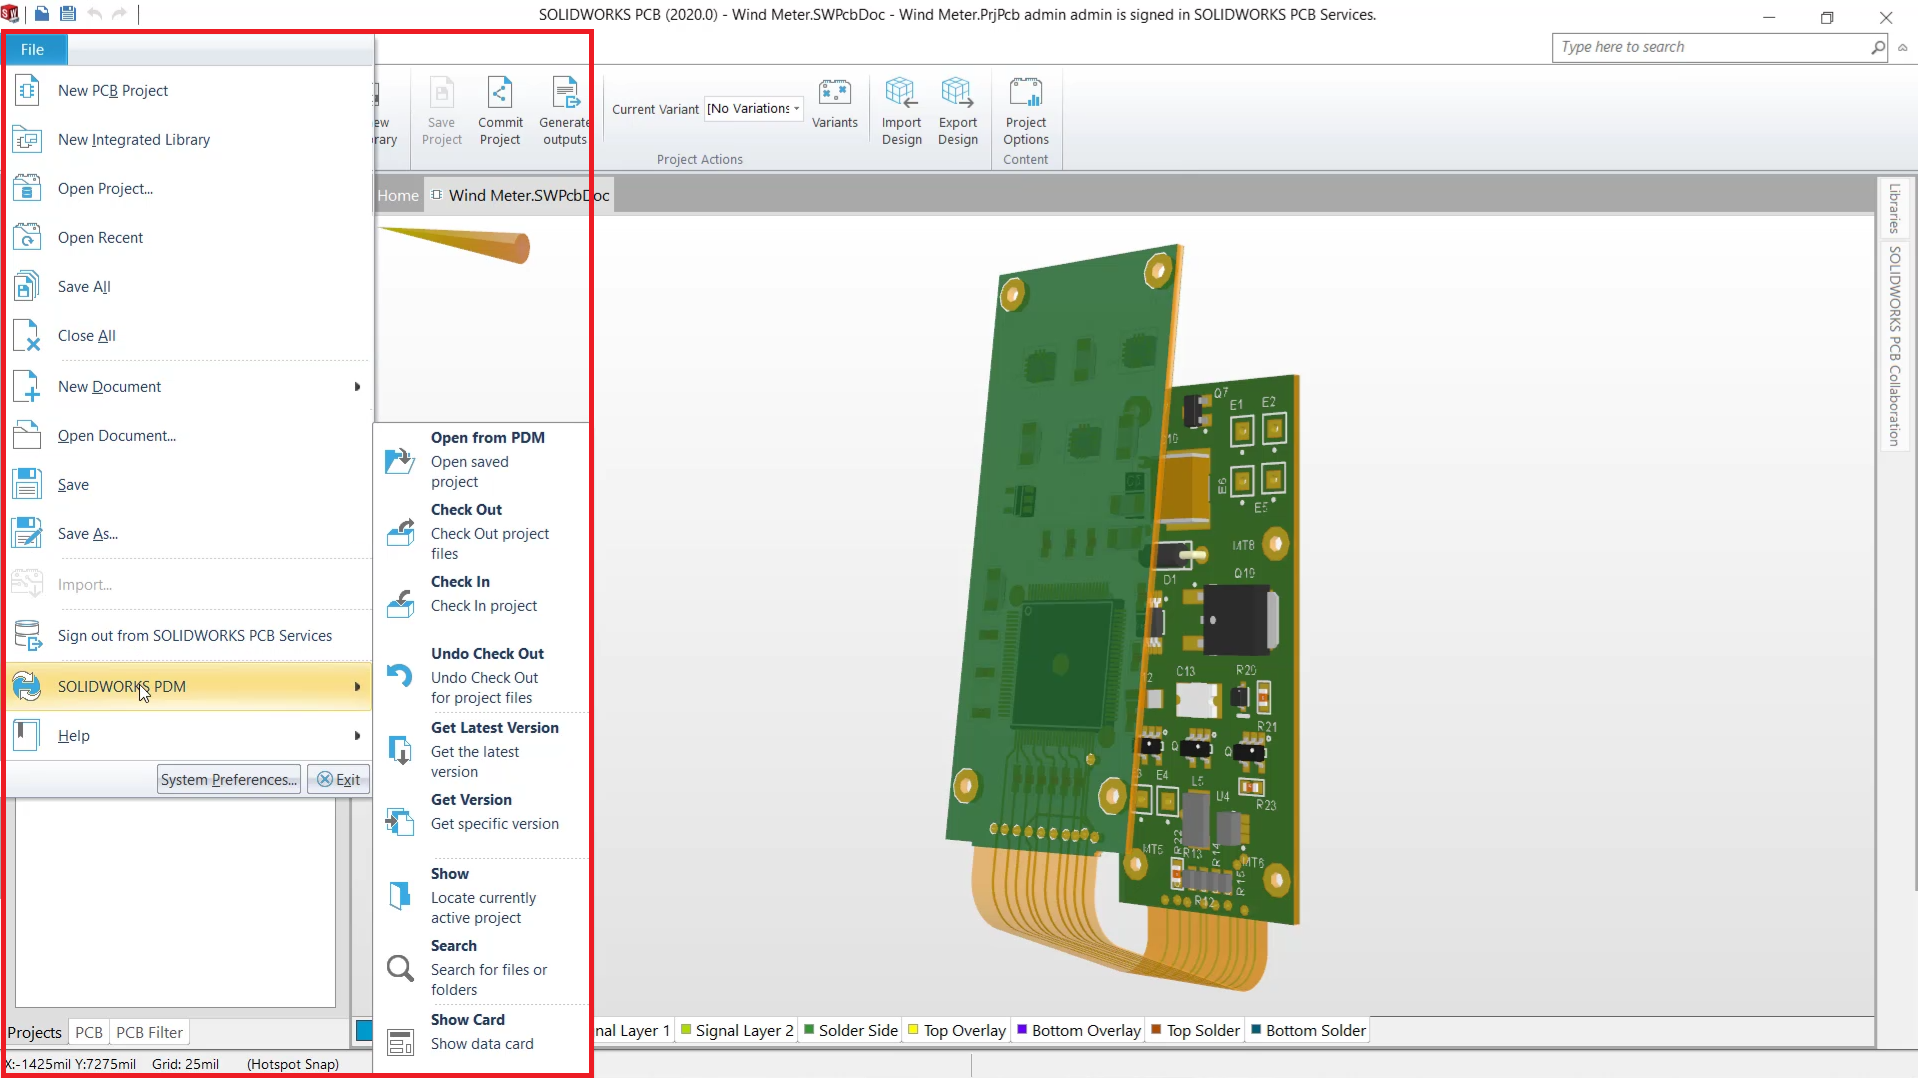This screenshot has width=1918, height=1078.
Task: Click the Import Design ribbon icon
Action: click(901, 93)
